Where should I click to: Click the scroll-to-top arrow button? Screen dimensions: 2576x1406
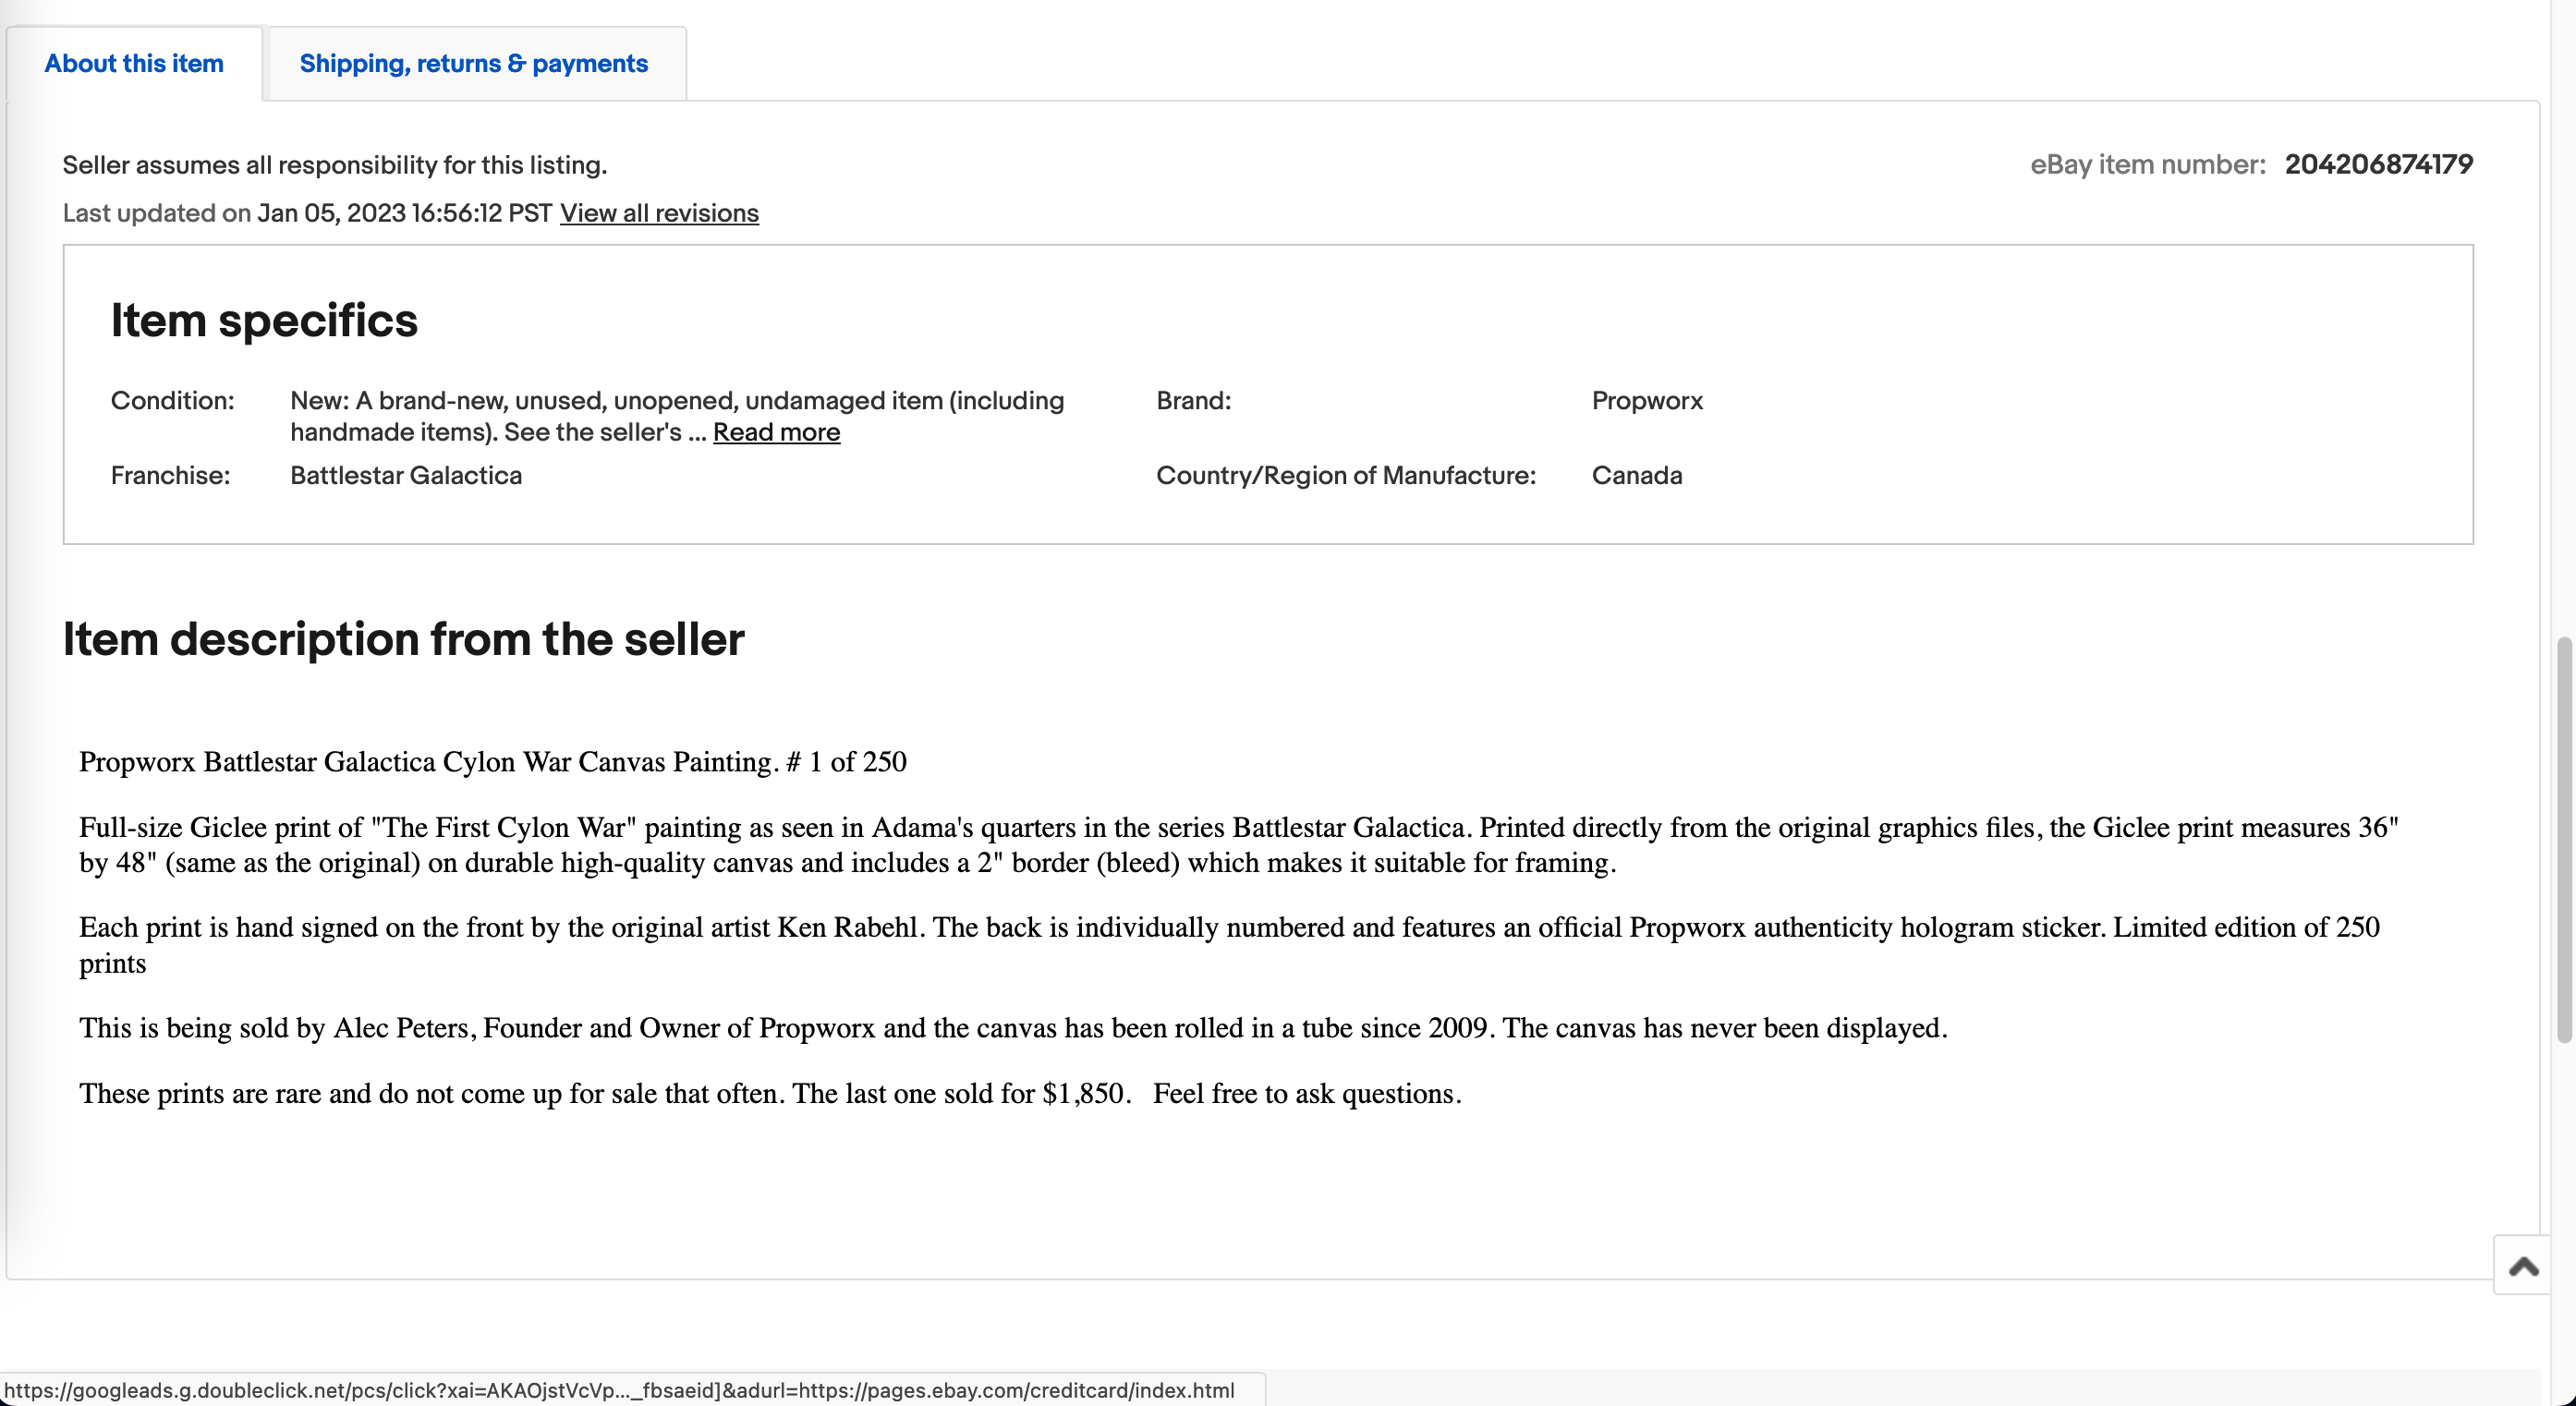tap(2523, 1267)
